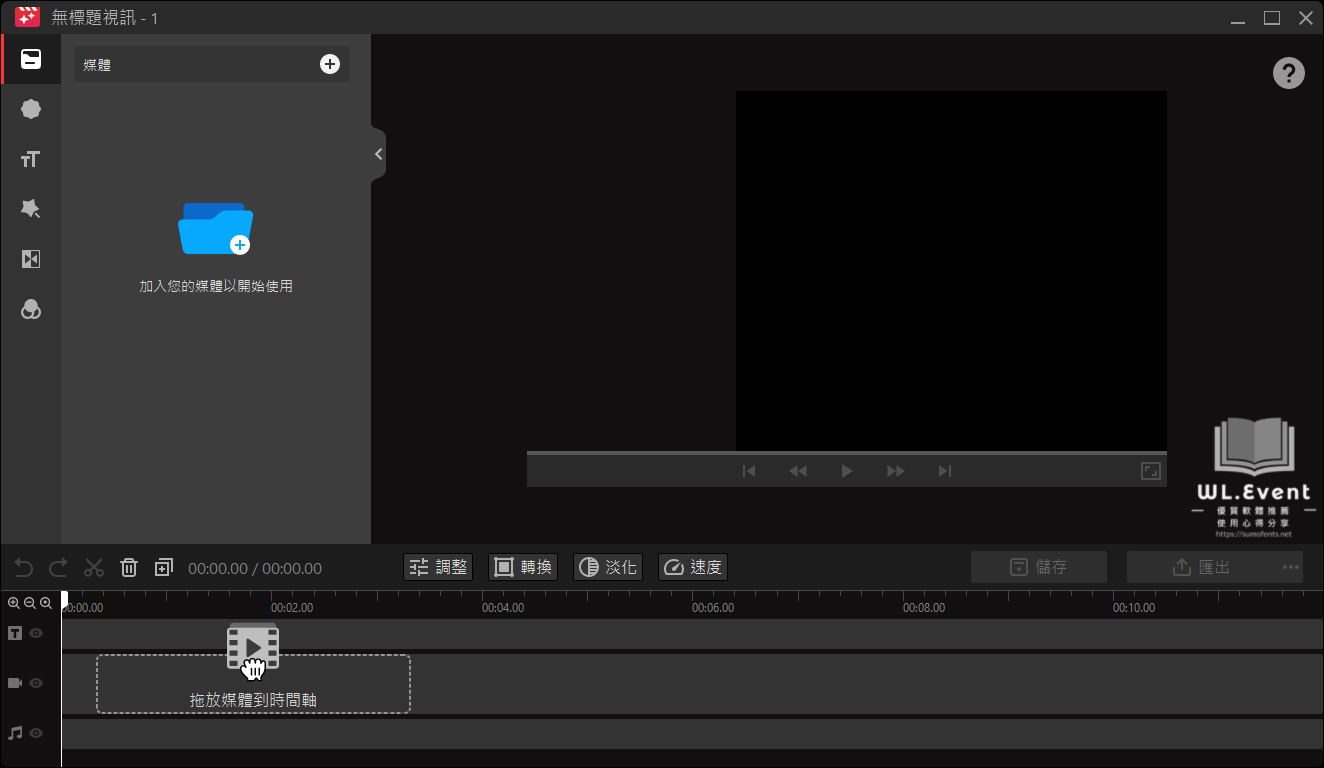Open the titles text sidebar panel
This screenshot has width=1324, height=768.
pyautogui.click(x=31, y=159)
